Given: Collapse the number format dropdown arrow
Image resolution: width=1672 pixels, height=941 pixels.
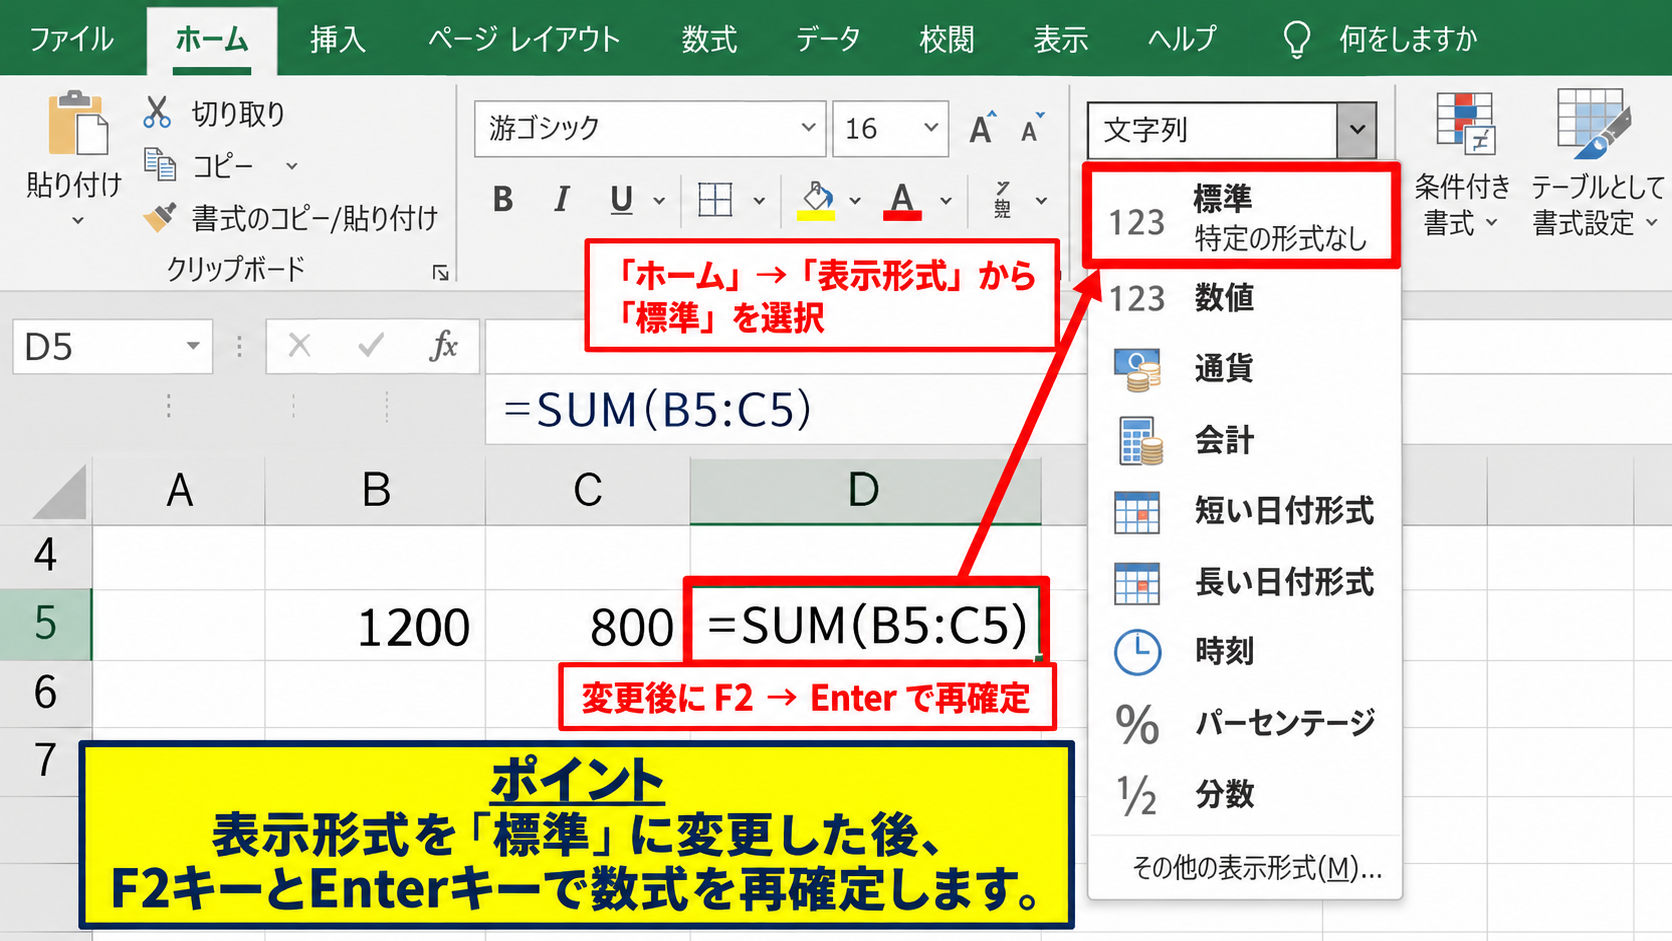Looking at the screenshot, I should 1357,130.
